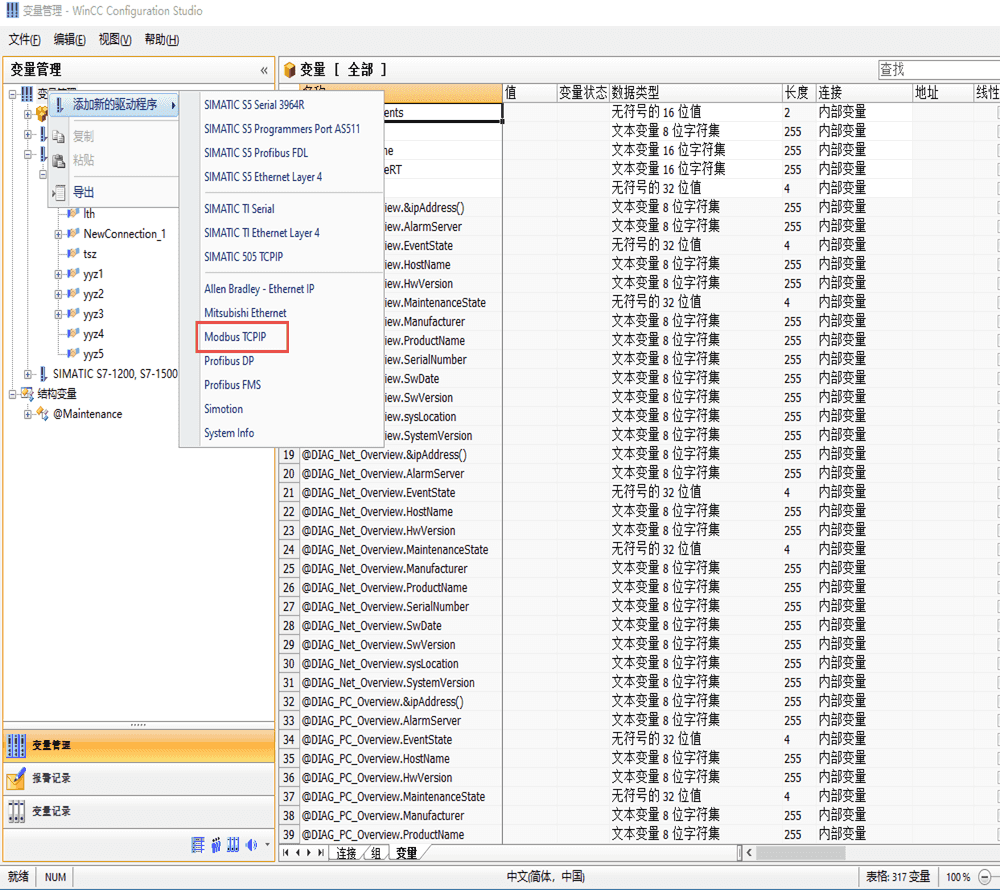The width and height of the screenshot is (1000, 890).
Task: Expand the SIMATIC S7-1200, S7-1500 node
Action: [x=28, y=374]
